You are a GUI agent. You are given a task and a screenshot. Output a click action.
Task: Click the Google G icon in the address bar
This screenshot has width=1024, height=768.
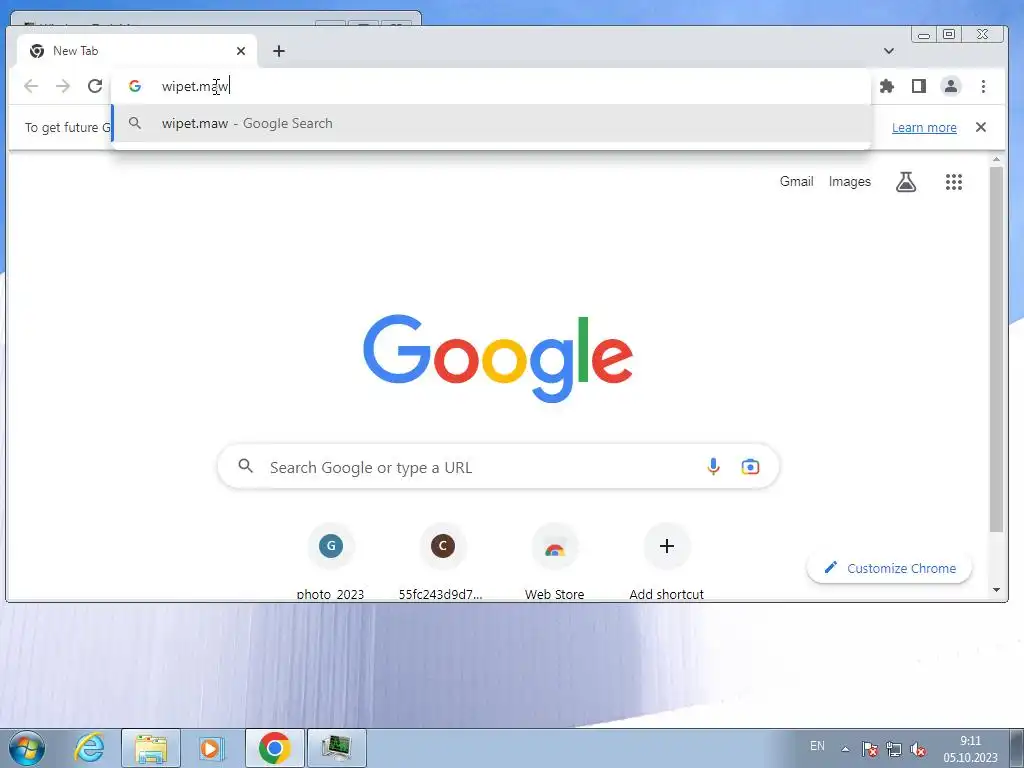[x=135, y=86]
